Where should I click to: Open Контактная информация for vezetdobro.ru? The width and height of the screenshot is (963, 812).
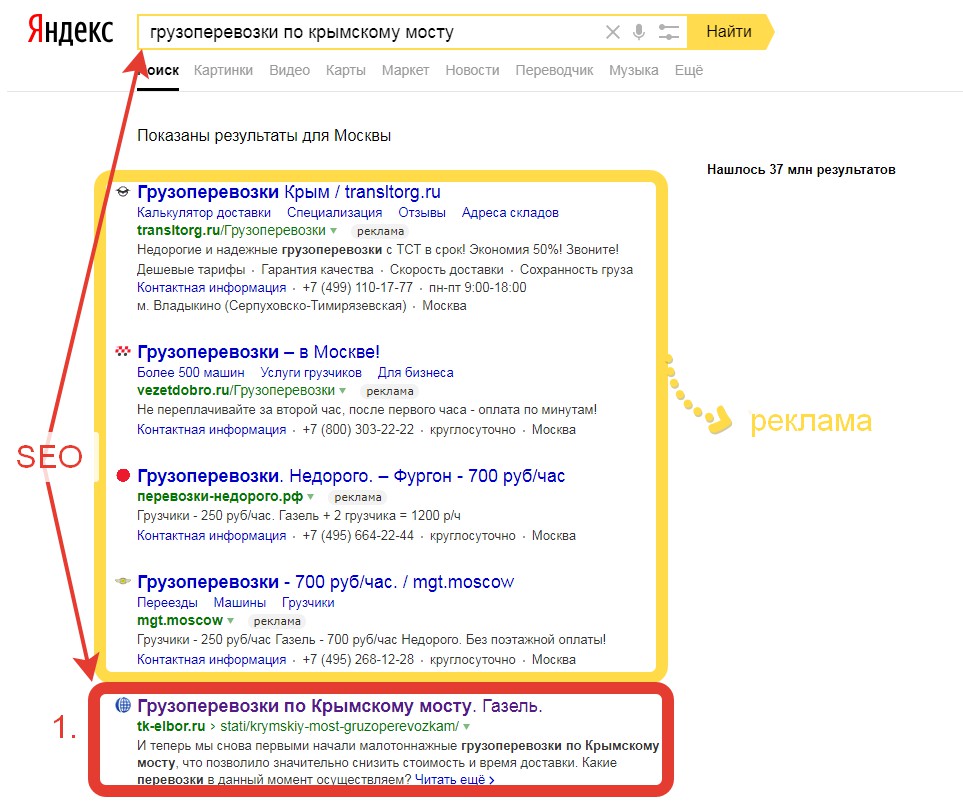211,429
